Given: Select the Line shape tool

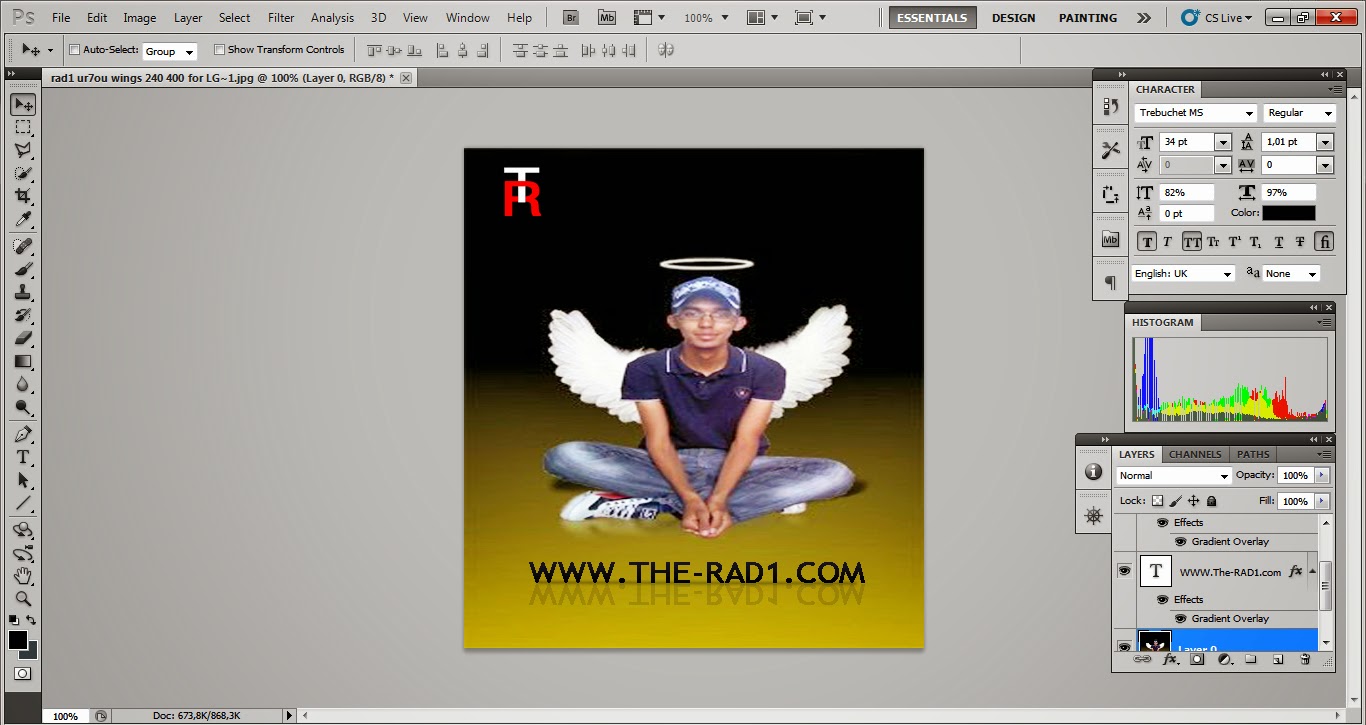Looking at the screenshot, I should 22,503.
